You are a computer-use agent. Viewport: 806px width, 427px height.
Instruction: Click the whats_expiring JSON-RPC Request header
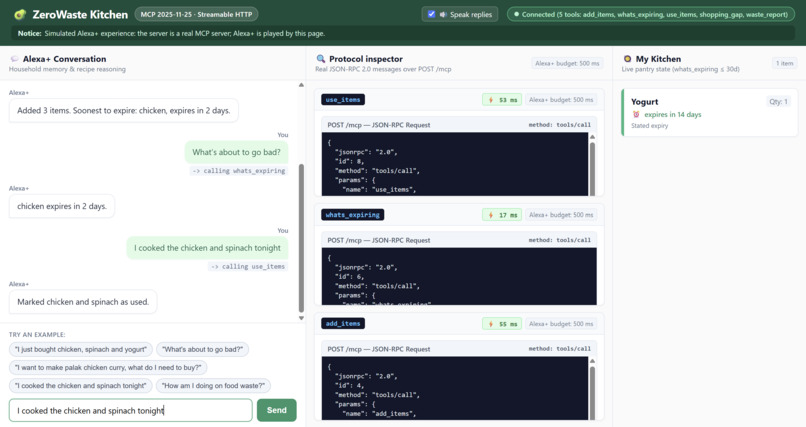[x=459, y=240]
